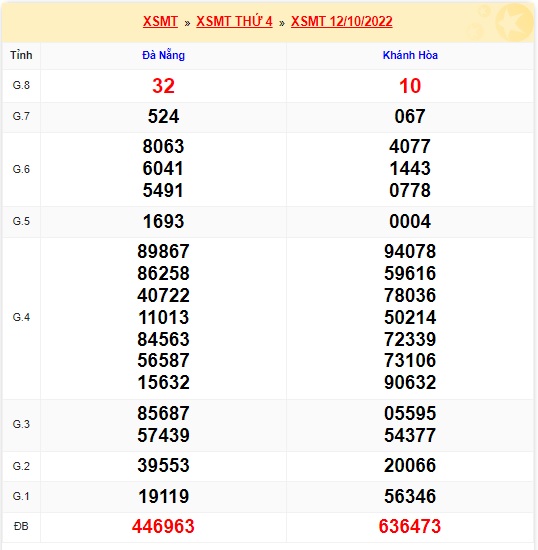Screen dimensions: 538x550
Task: Select the G.2 row label
Action: tap(21, 466)
